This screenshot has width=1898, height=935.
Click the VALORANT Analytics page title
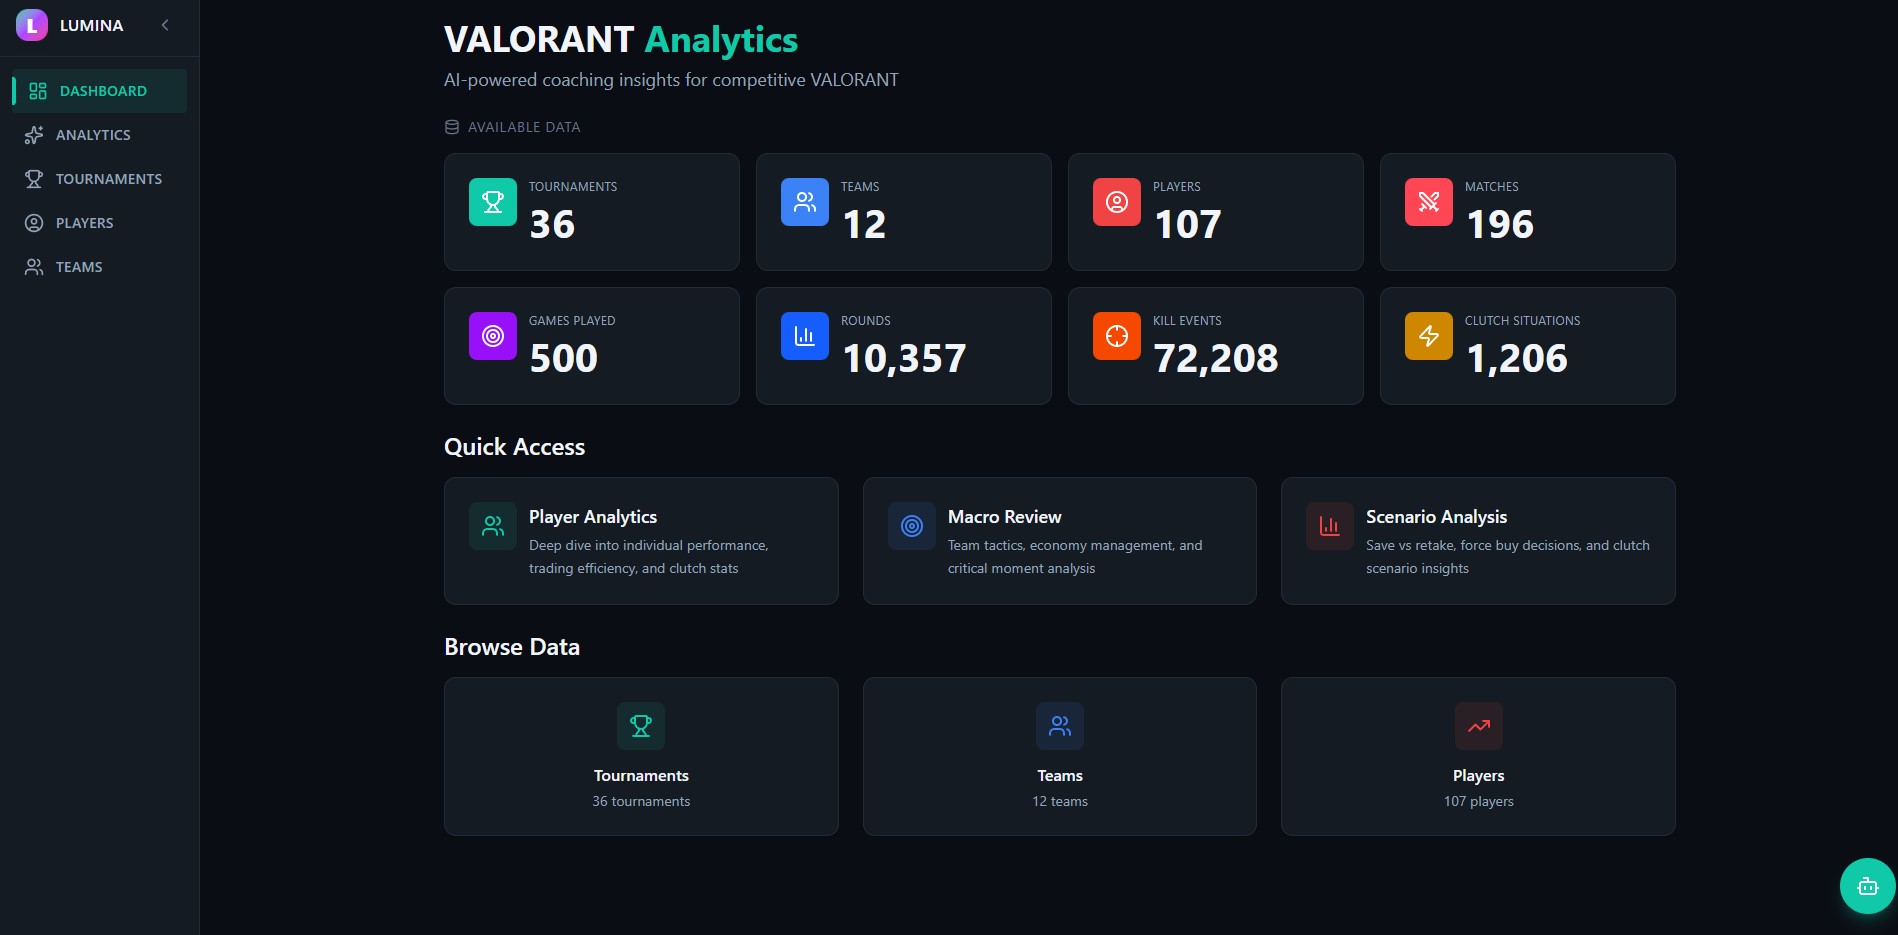click(621, 40)
